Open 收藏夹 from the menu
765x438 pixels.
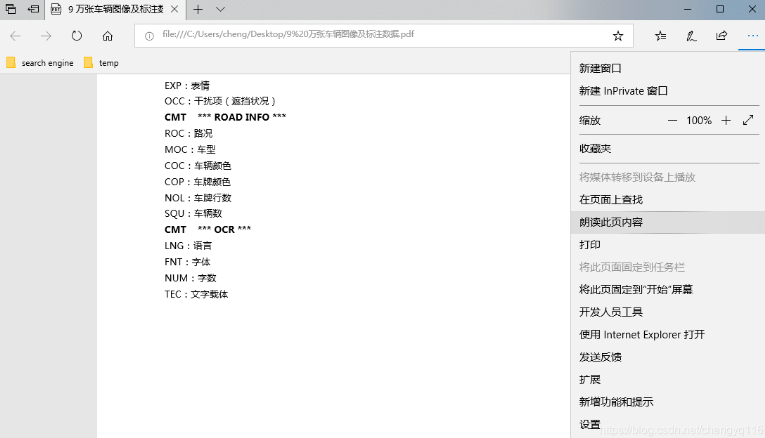(x=667, y=149)
